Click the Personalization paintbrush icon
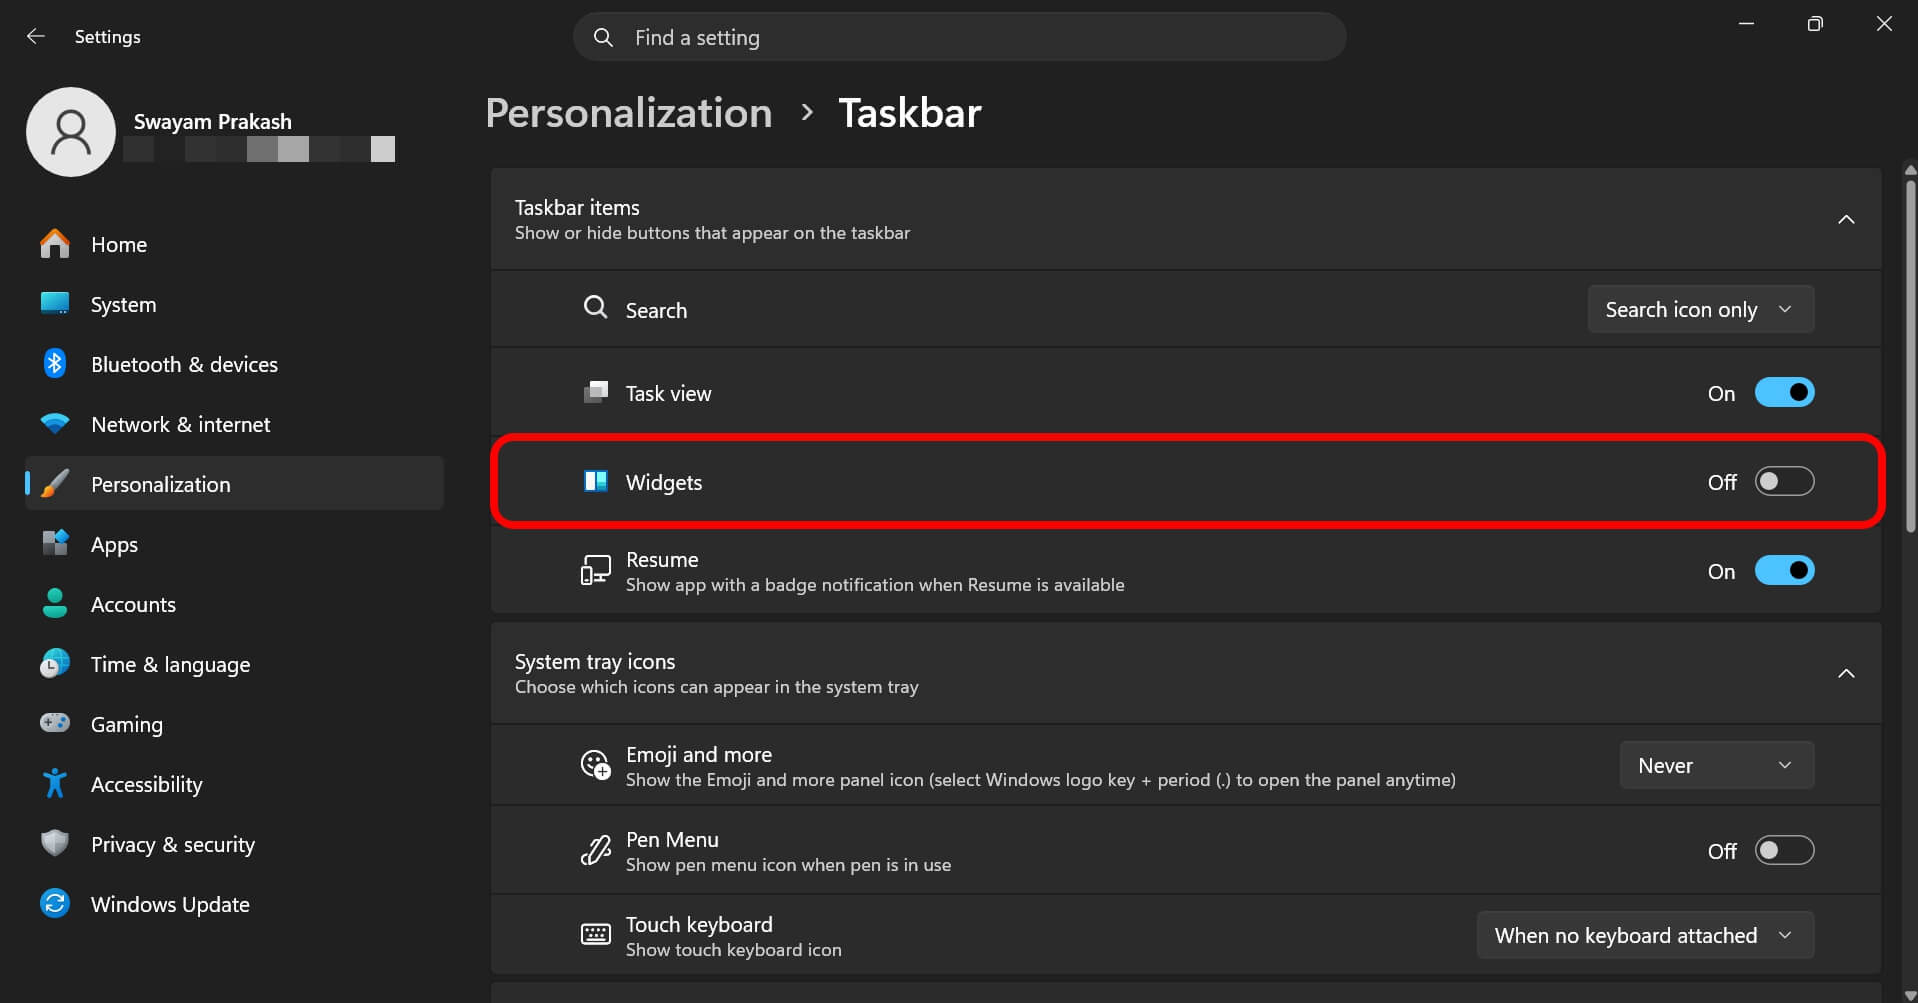The width and height of the screenshot is (1918, 1003). click(55, 484)
